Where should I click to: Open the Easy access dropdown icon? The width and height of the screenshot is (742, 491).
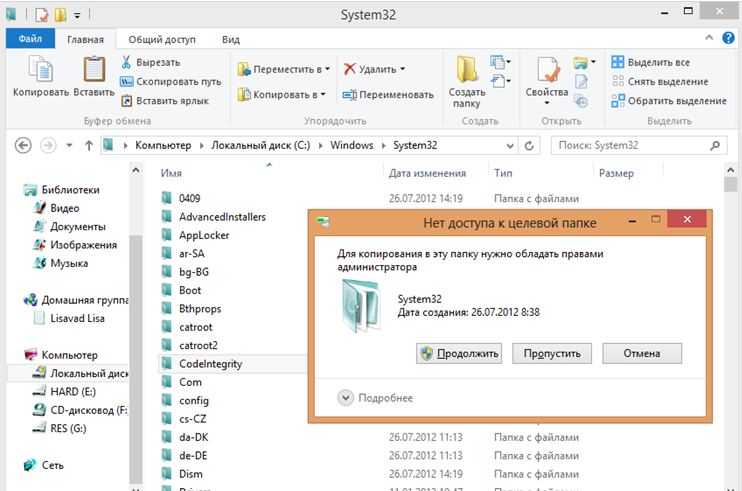click(x=500, y=81)
